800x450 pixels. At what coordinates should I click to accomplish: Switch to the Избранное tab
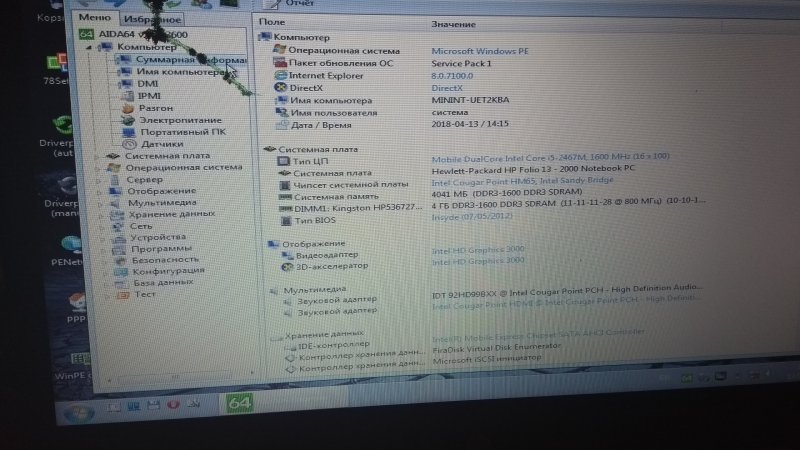[x=152, y=18]
